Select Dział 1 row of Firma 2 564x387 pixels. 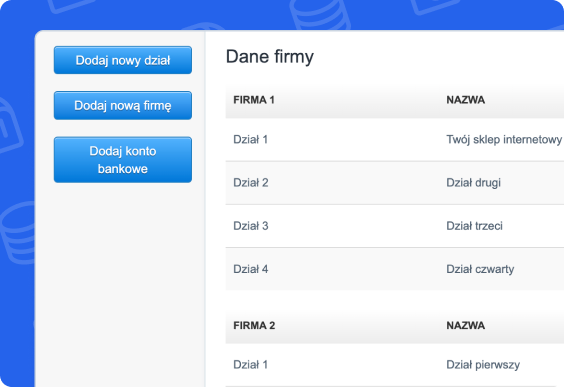(x=395, y=365)
